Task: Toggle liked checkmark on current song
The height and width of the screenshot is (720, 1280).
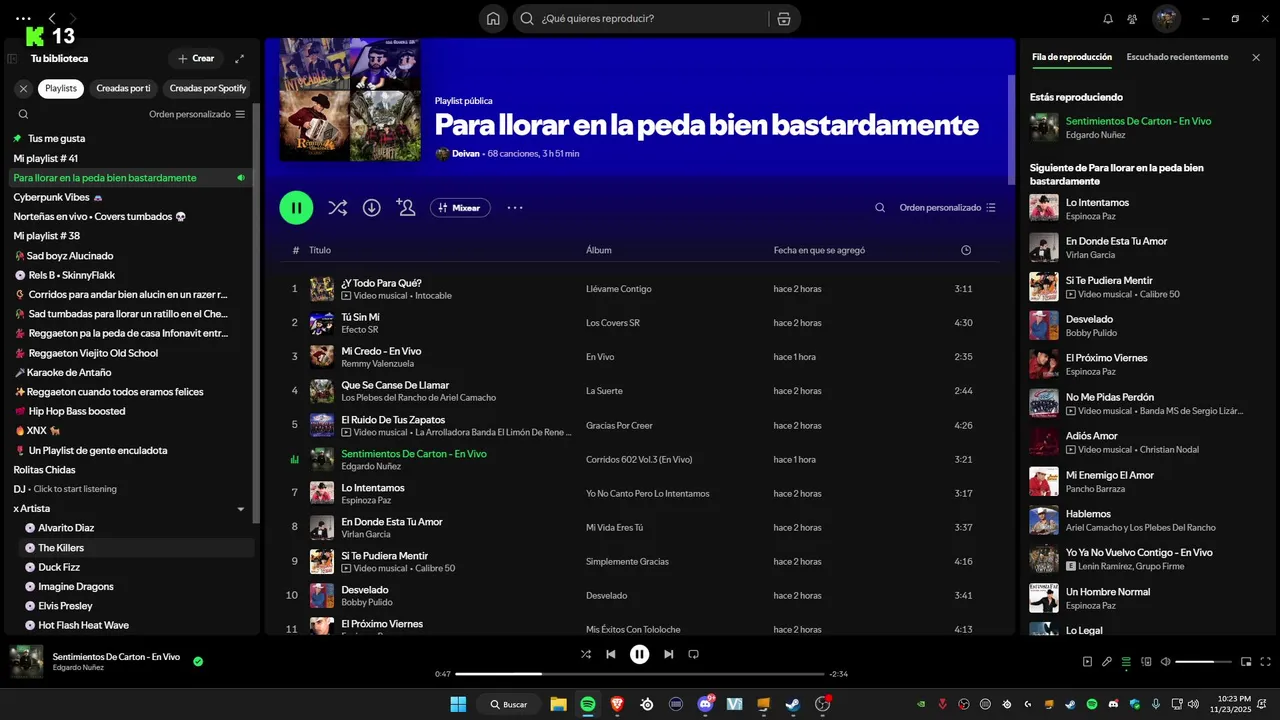Action: 198,661
